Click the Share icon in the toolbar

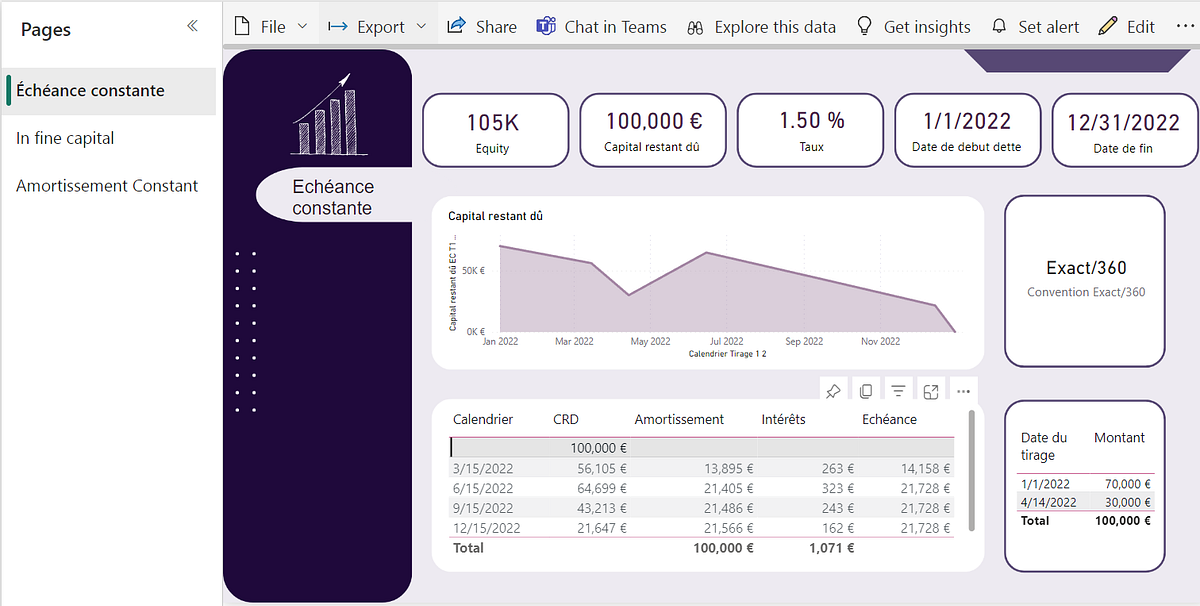point(482,26)
